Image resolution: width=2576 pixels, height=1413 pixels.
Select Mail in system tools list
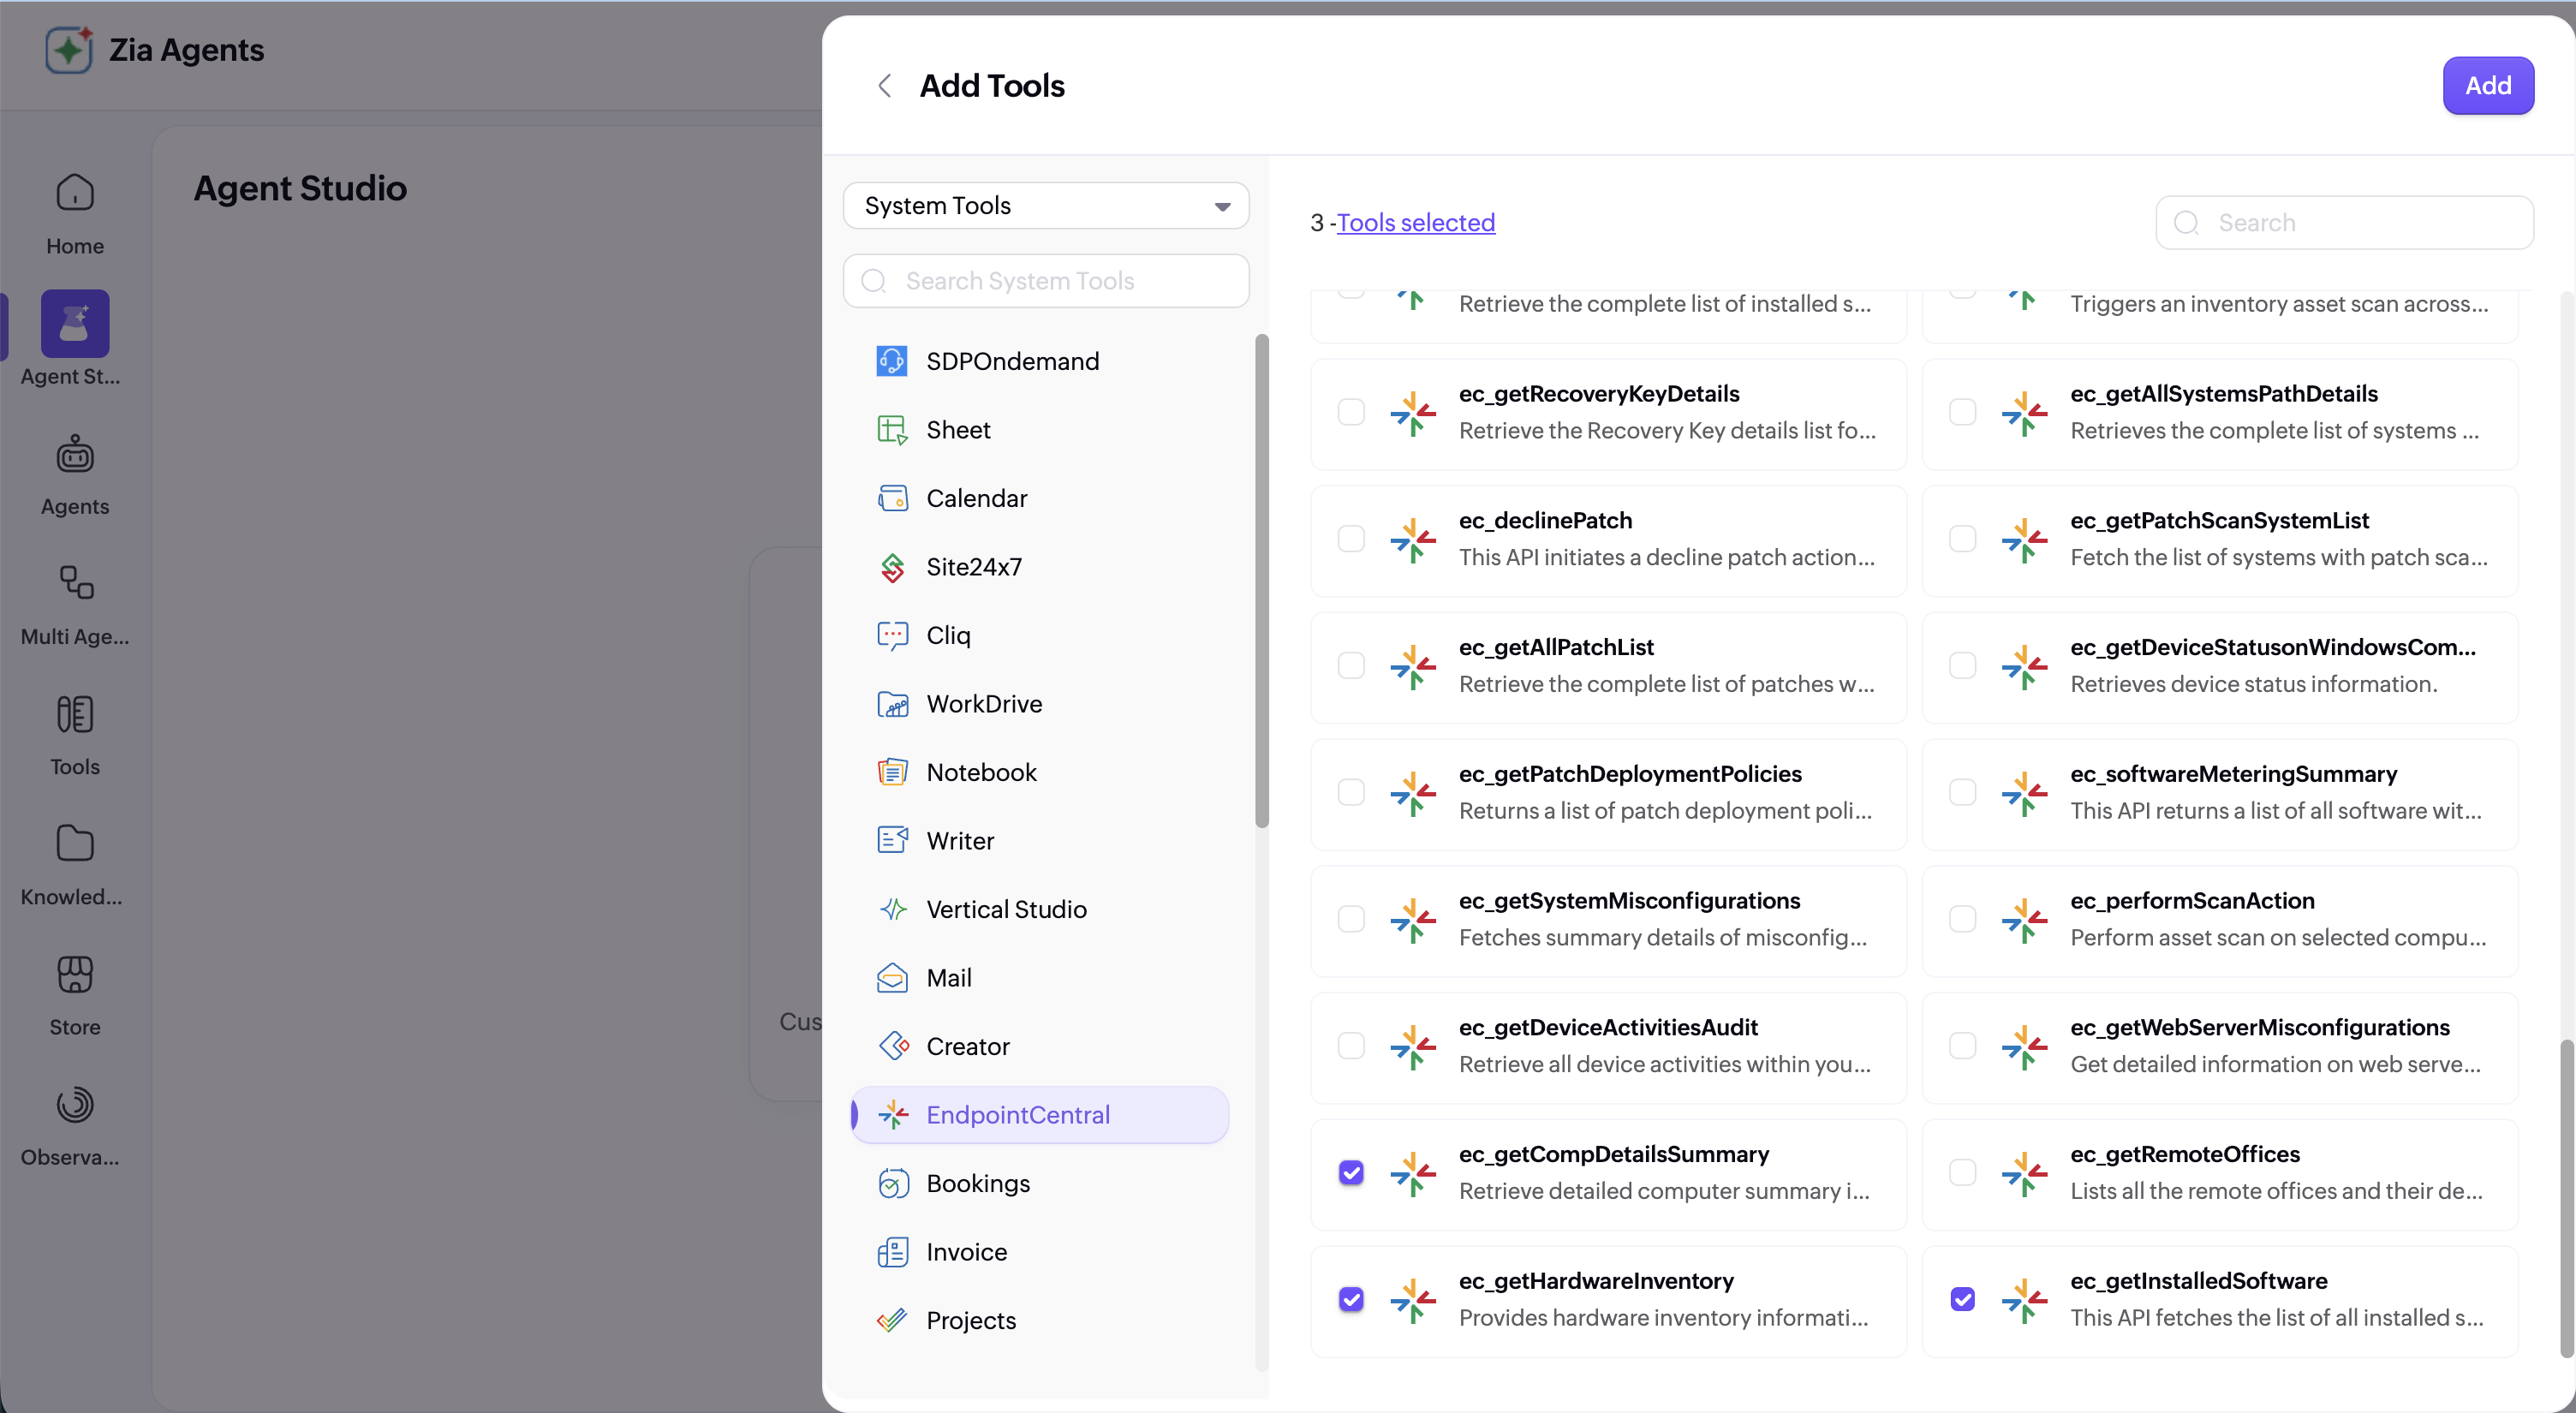(1040, 978)
